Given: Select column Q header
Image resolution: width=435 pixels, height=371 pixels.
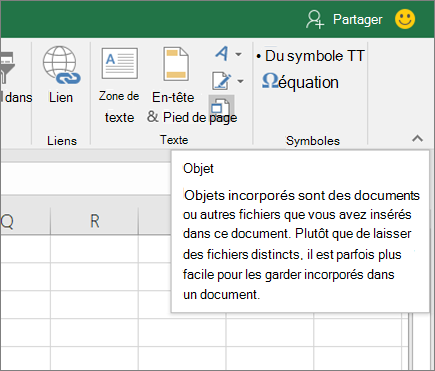Looking at the screenshot, I should [x=25, y=221].
